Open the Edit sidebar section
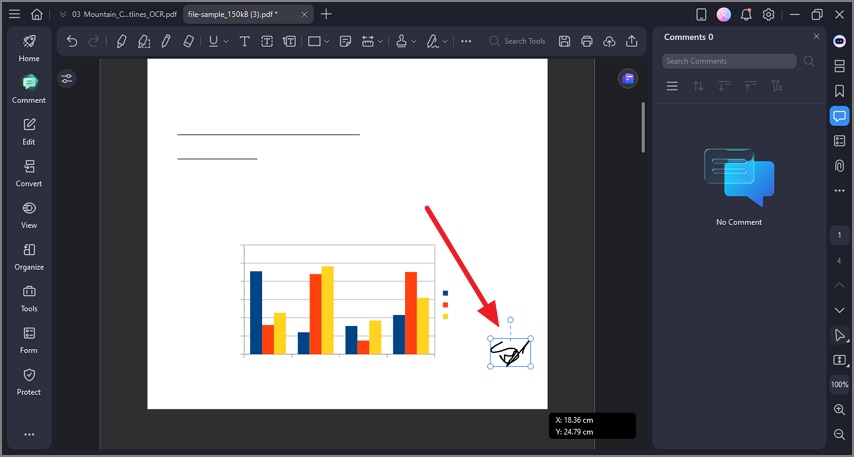The image size is (854, 457). pos(29,131)
